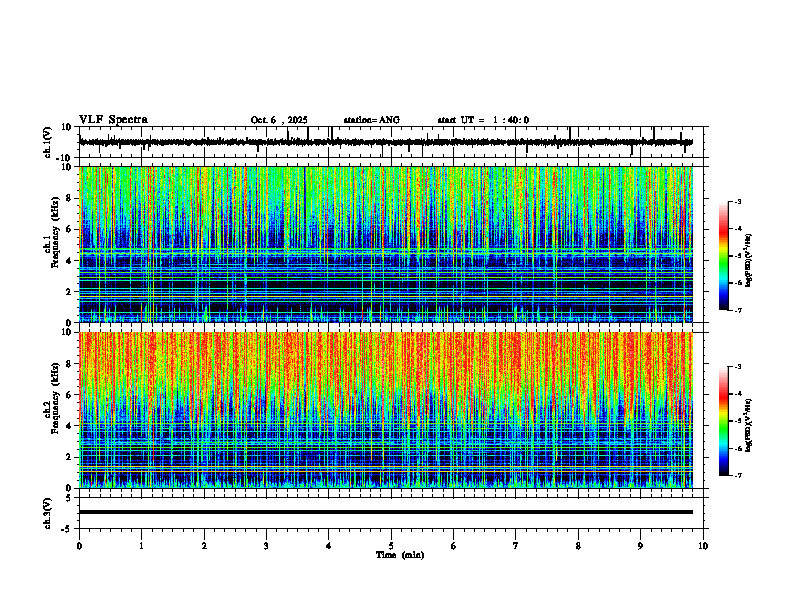This screenshot has width=792, height=612.
Task: Click the ch.1 voltage waveform trace
Action: click(x=385, y=142)
